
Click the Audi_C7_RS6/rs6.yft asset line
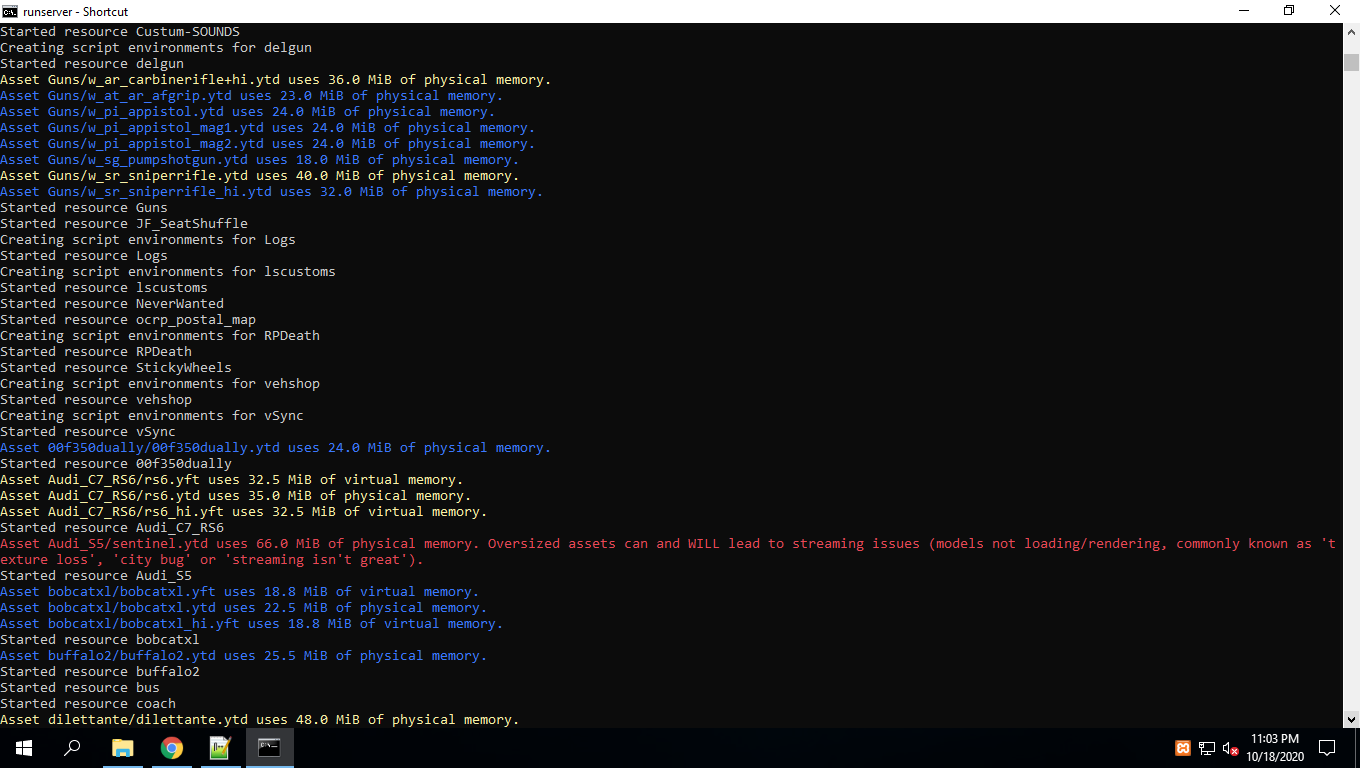pyautogui.click(x=232, y=480)
